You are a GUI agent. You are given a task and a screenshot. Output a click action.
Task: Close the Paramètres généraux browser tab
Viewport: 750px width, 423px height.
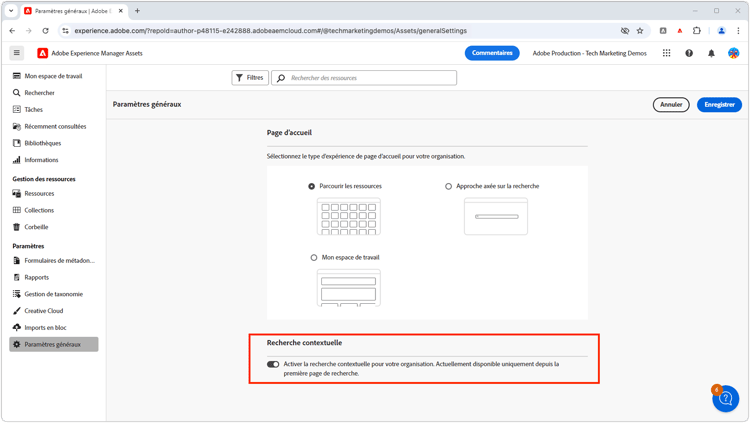click(x=121, y=11)
